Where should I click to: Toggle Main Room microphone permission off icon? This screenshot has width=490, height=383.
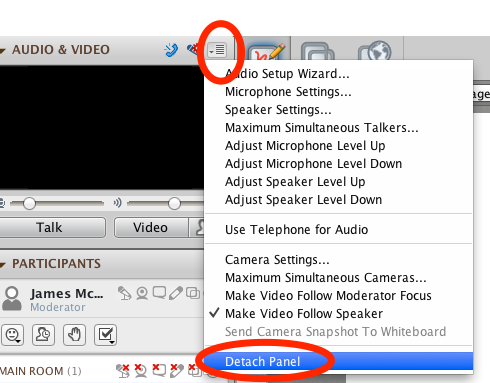tap(123, 371)
